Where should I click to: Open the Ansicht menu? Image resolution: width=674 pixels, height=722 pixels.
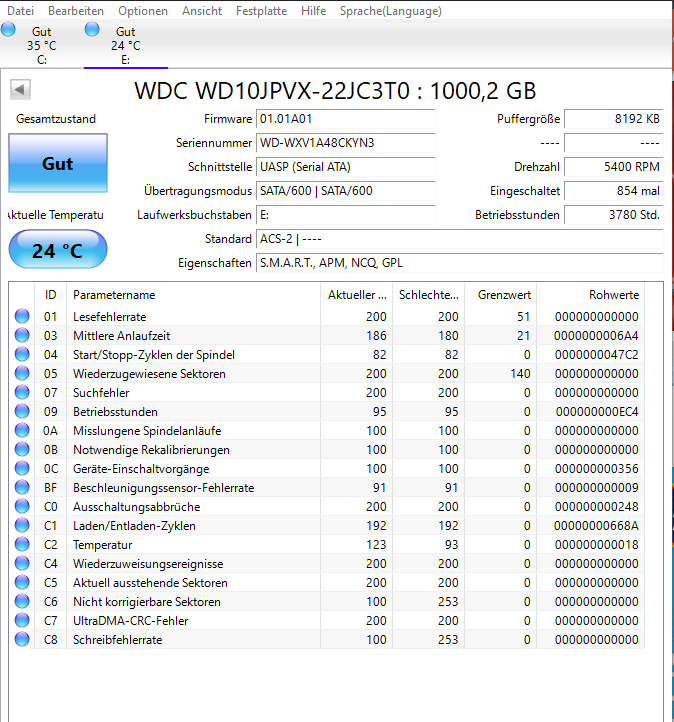click(202, 11)
